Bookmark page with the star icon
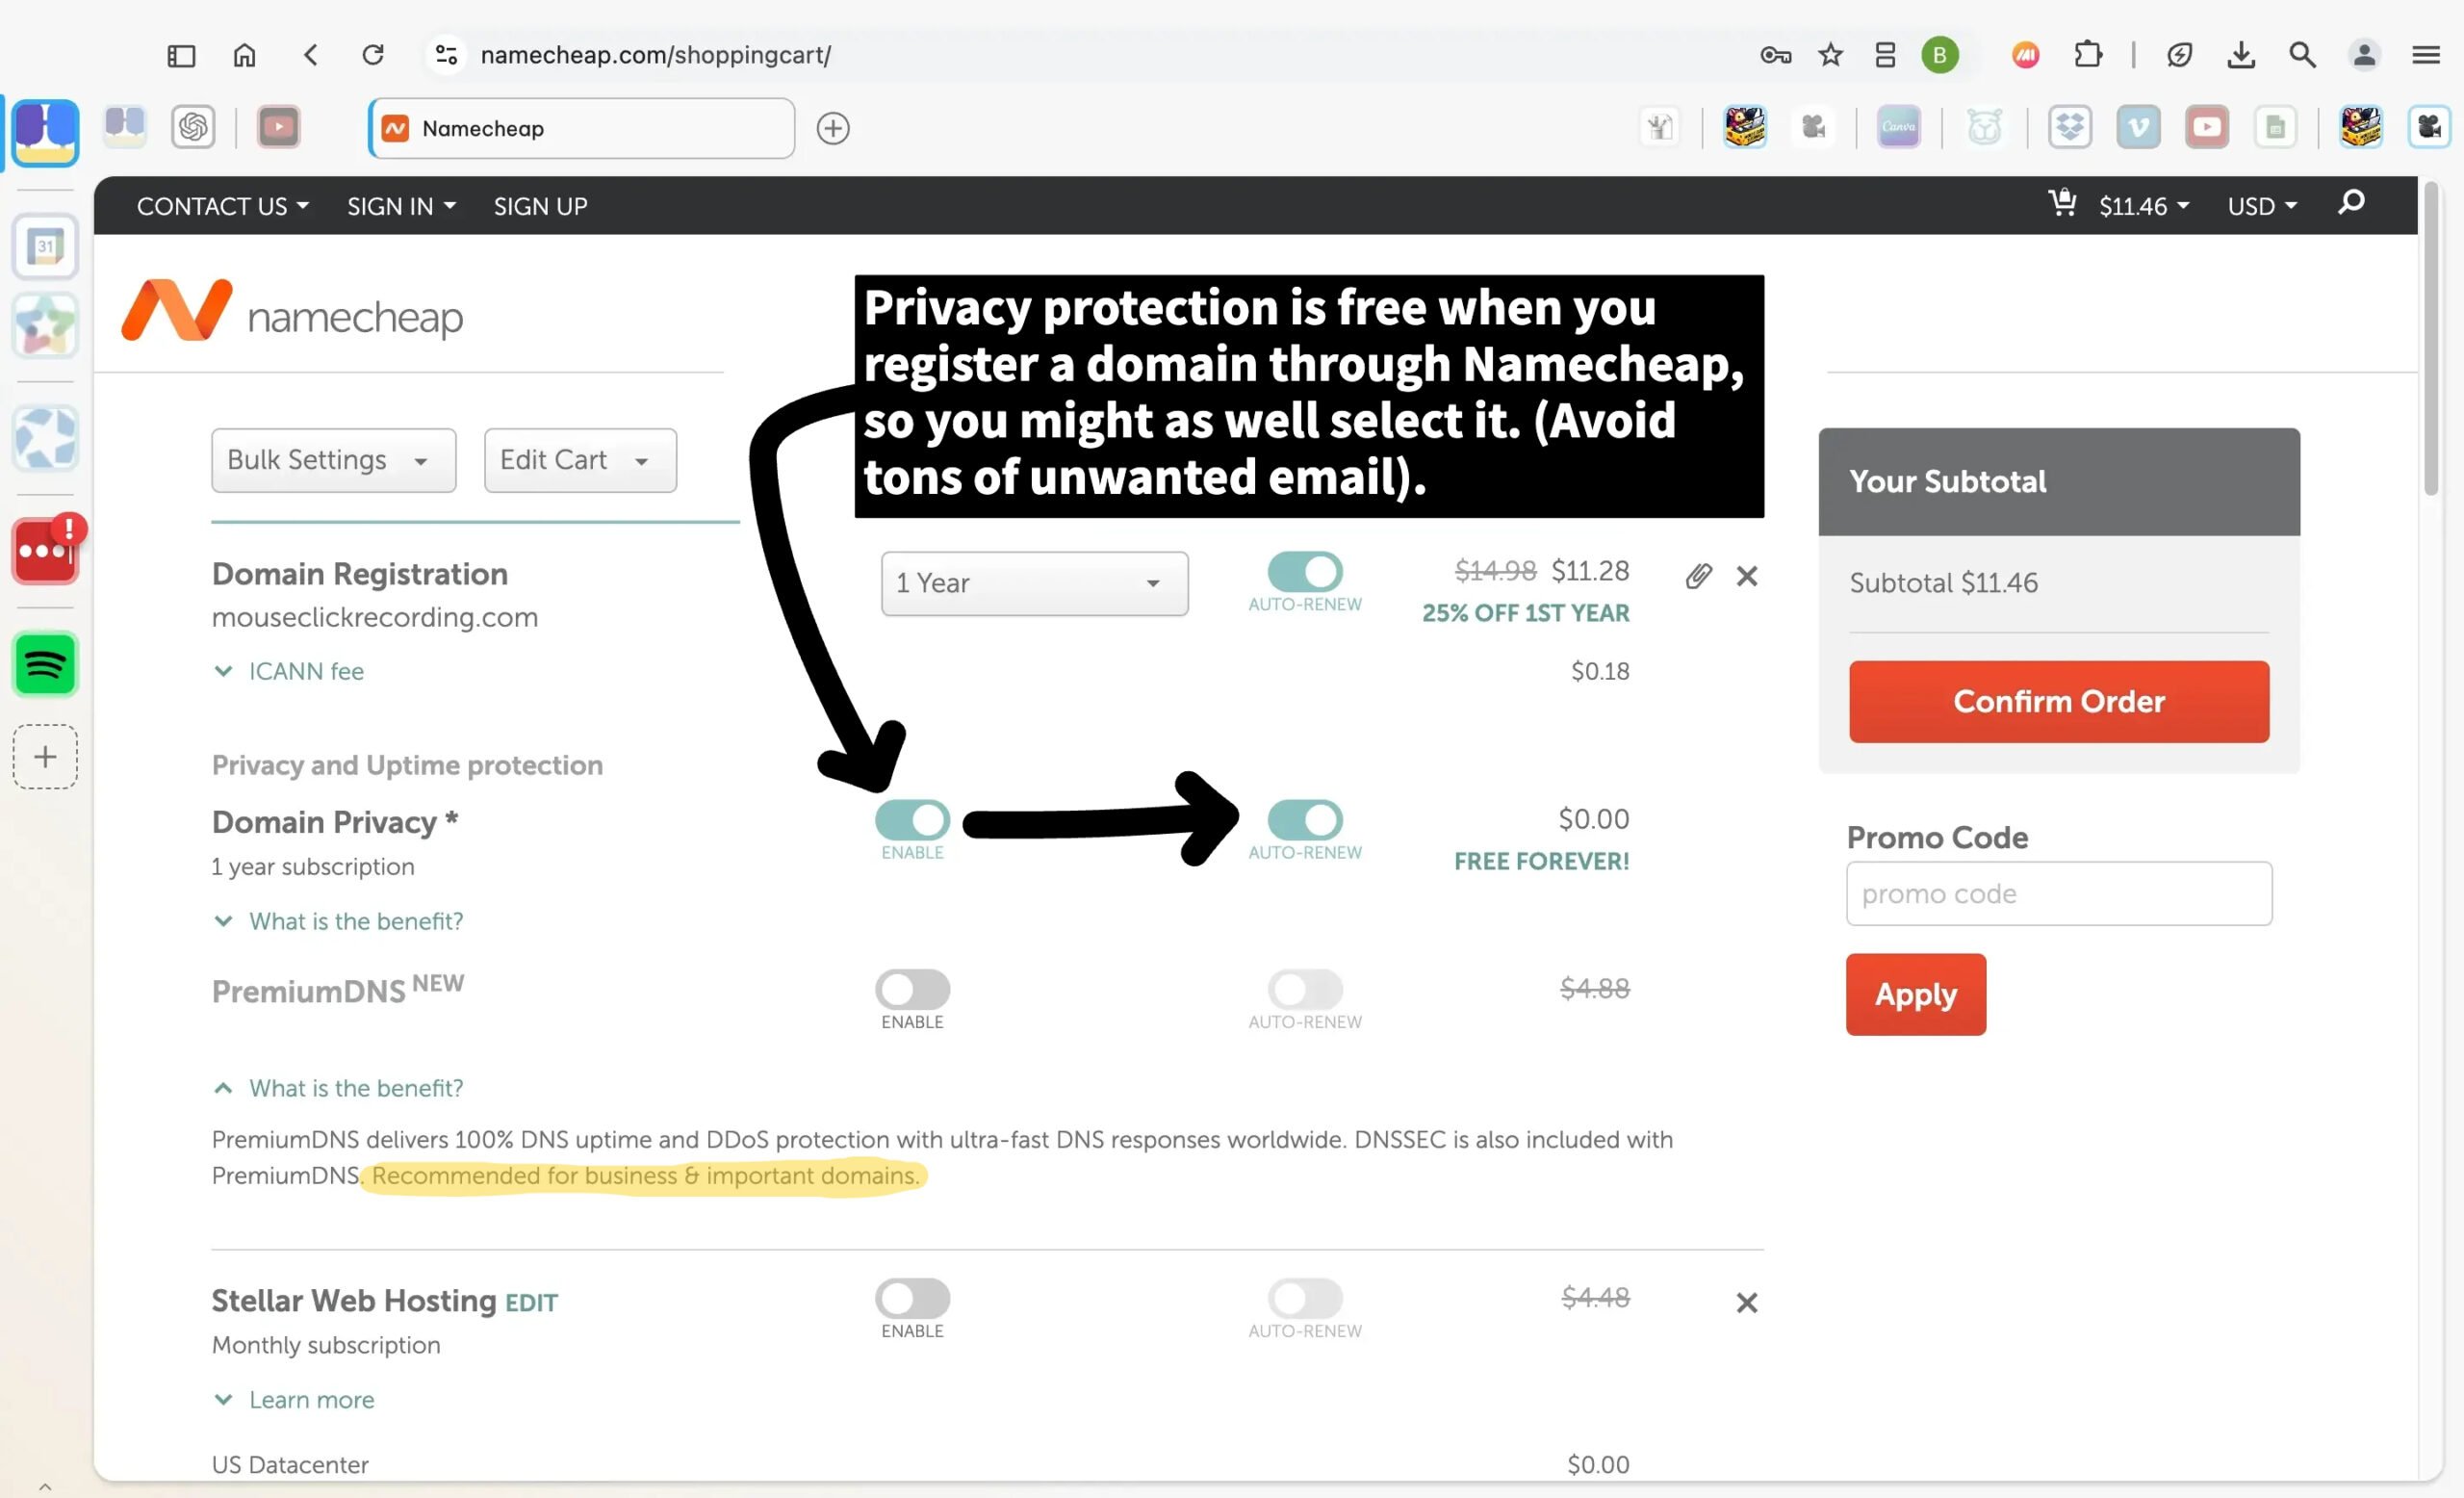Screen dimensions: 2464x1498 pyautogui.click(x=1830, y=55)
